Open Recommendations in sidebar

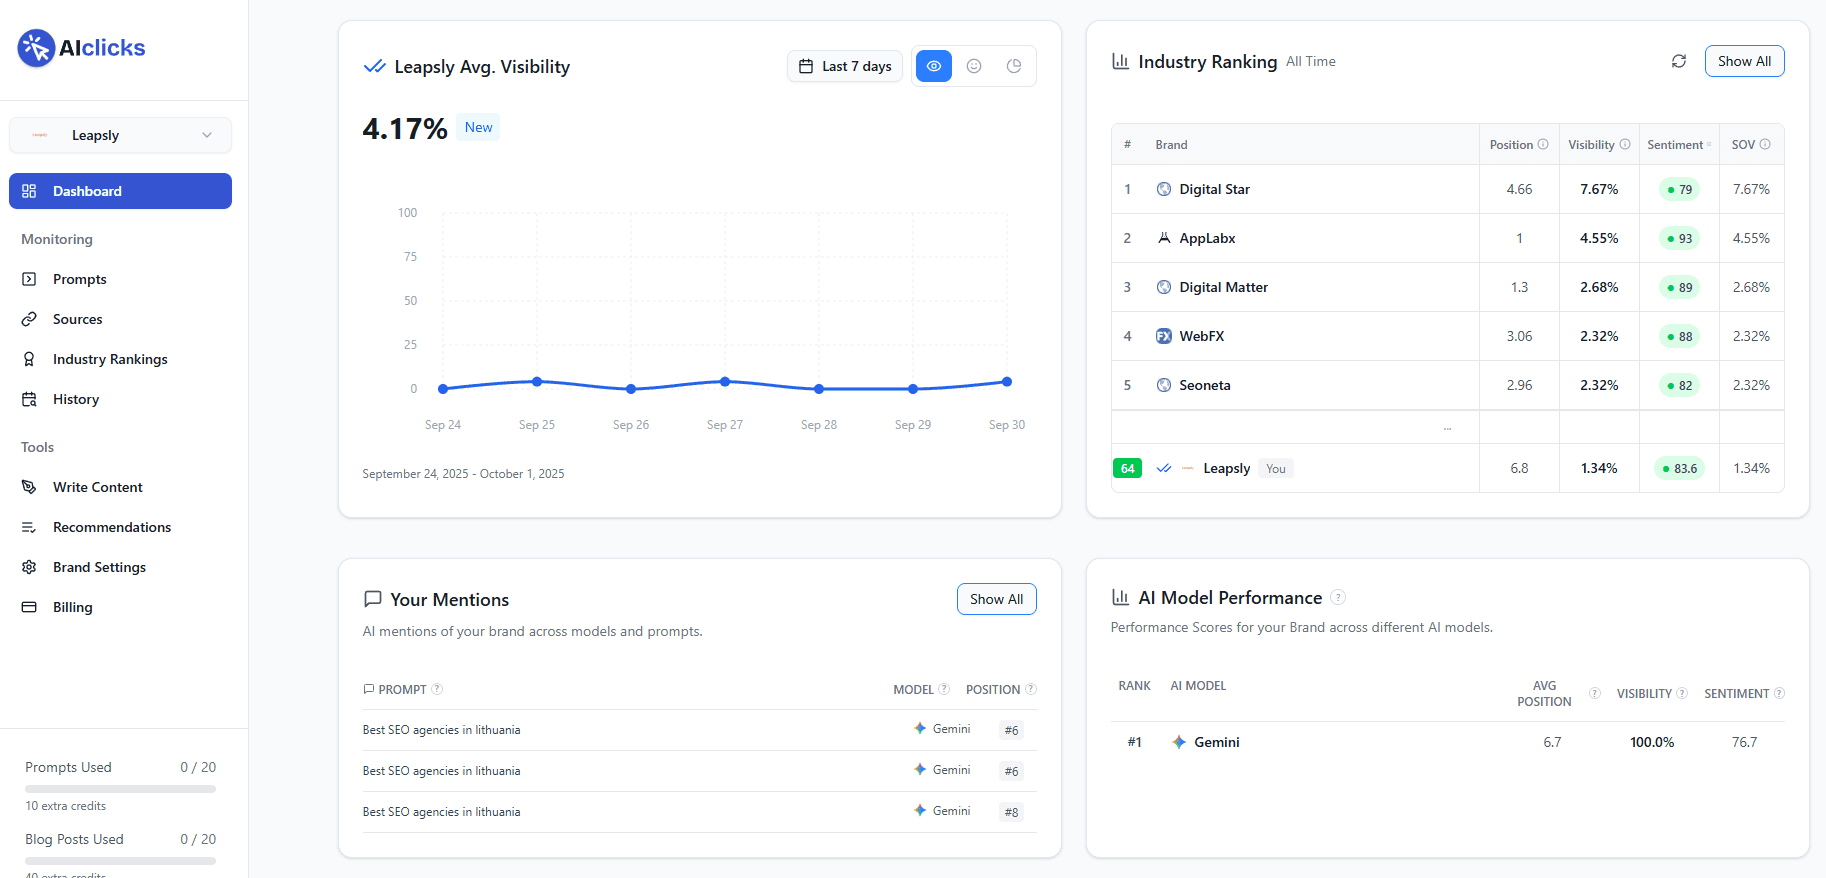click(112, 527)
